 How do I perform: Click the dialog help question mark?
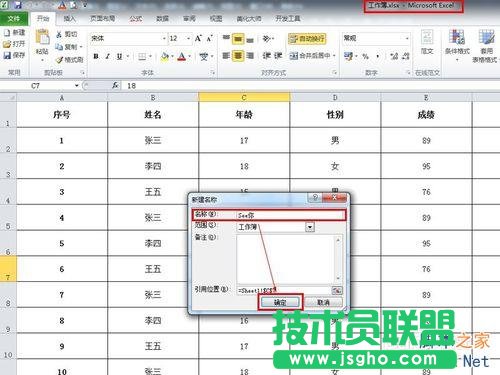(315, 198)
